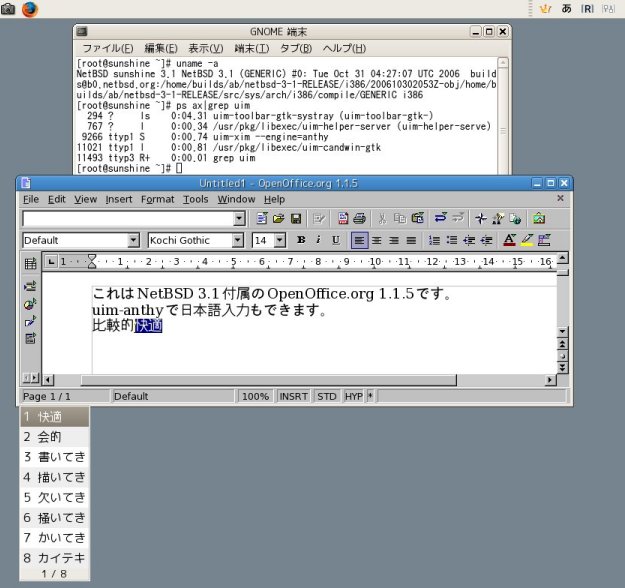Click the Cut scissors icon

pos(382,218)
